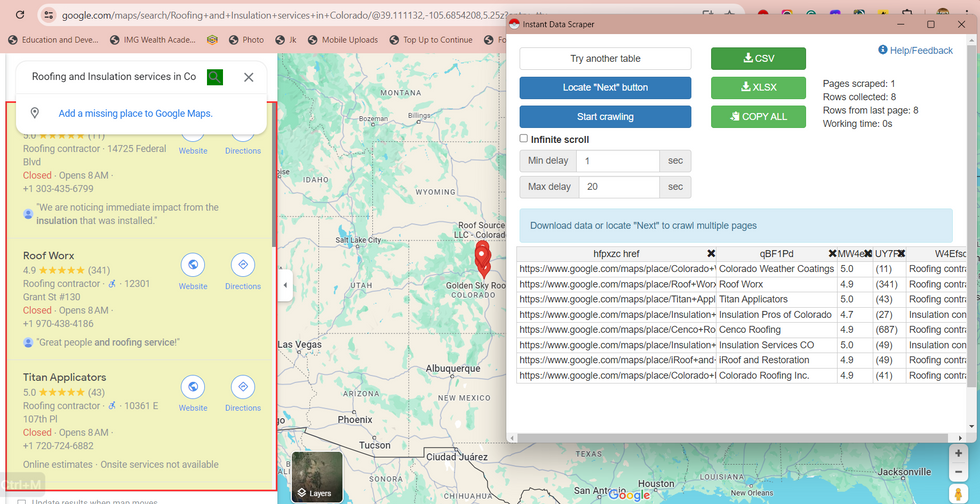Click phone number +1 970-438-4186
This screenshot has height=504, width=980.
coord(58,324)
